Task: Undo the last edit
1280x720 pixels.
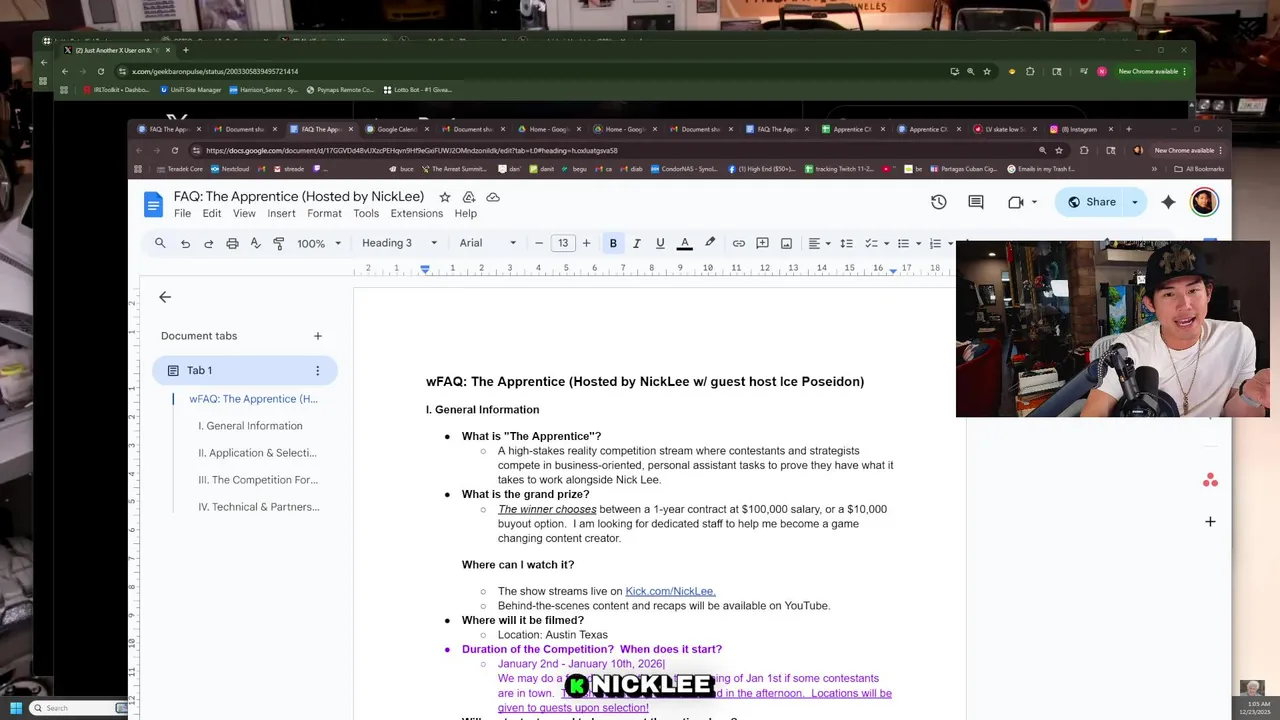Action: coord(185,243)
